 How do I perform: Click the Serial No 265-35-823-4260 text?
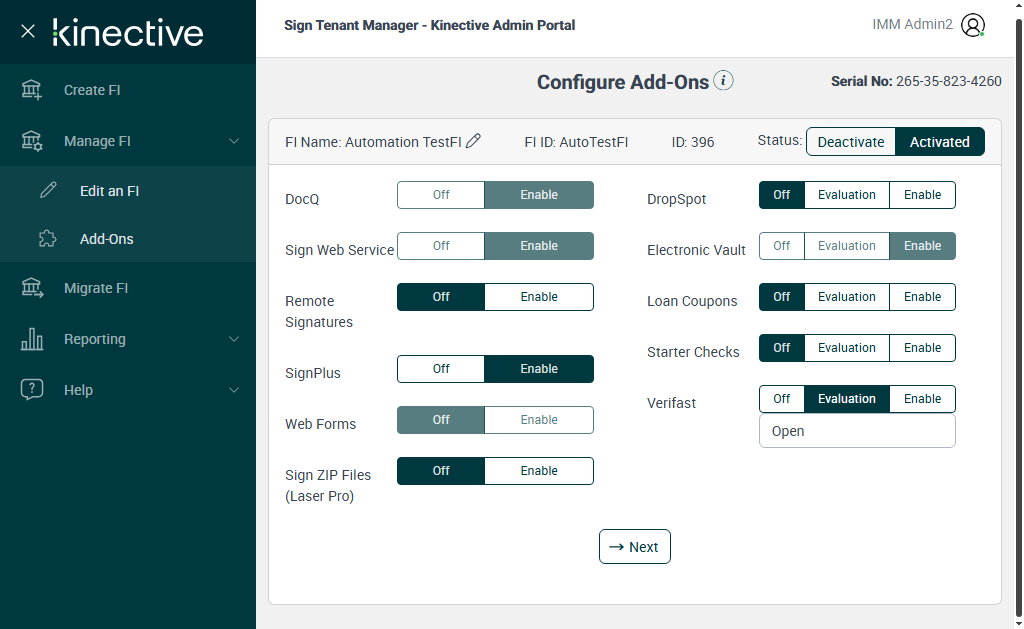916,81
